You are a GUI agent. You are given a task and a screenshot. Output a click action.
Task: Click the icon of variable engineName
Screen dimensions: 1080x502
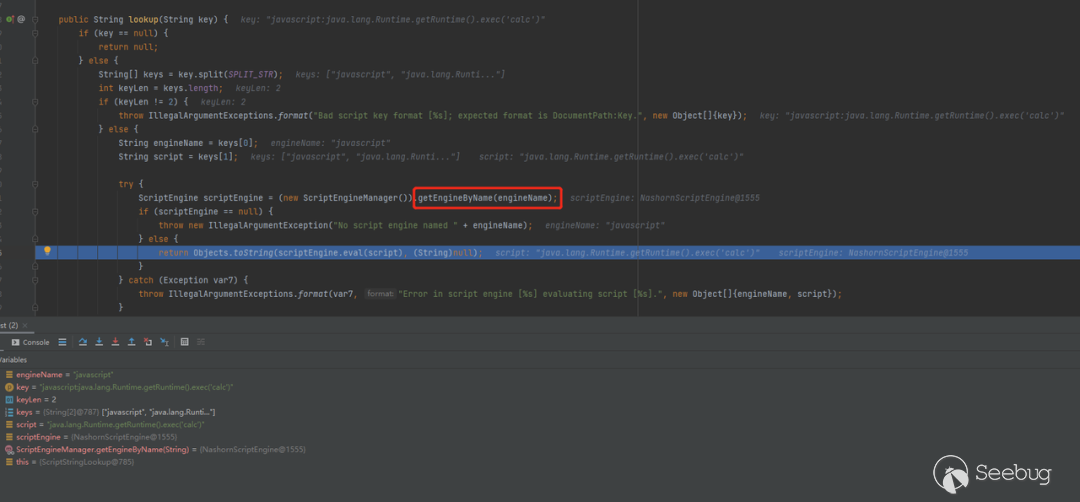pyautogui.click(x=10, y=374)
